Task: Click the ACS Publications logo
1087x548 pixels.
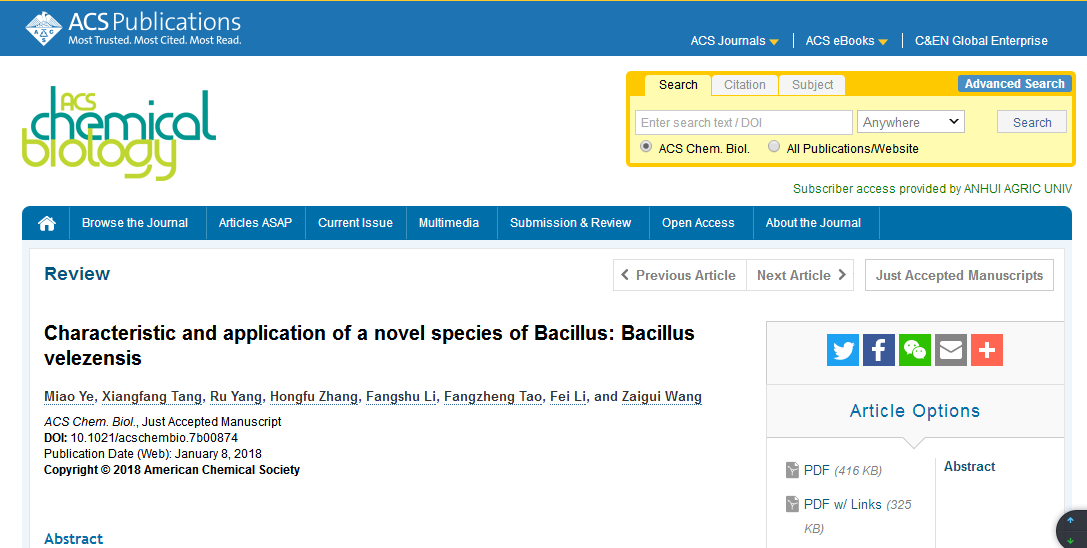Action: [x=134, y=28]
